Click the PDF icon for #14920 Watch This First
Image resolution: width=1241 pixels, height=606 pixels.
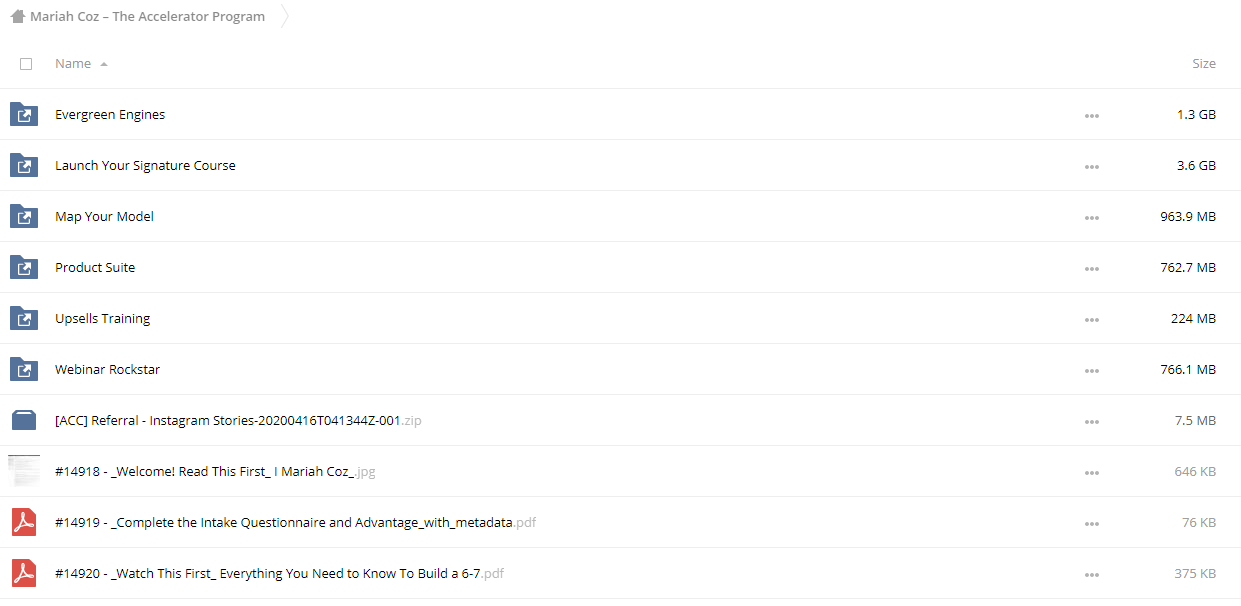click(24, 573)
